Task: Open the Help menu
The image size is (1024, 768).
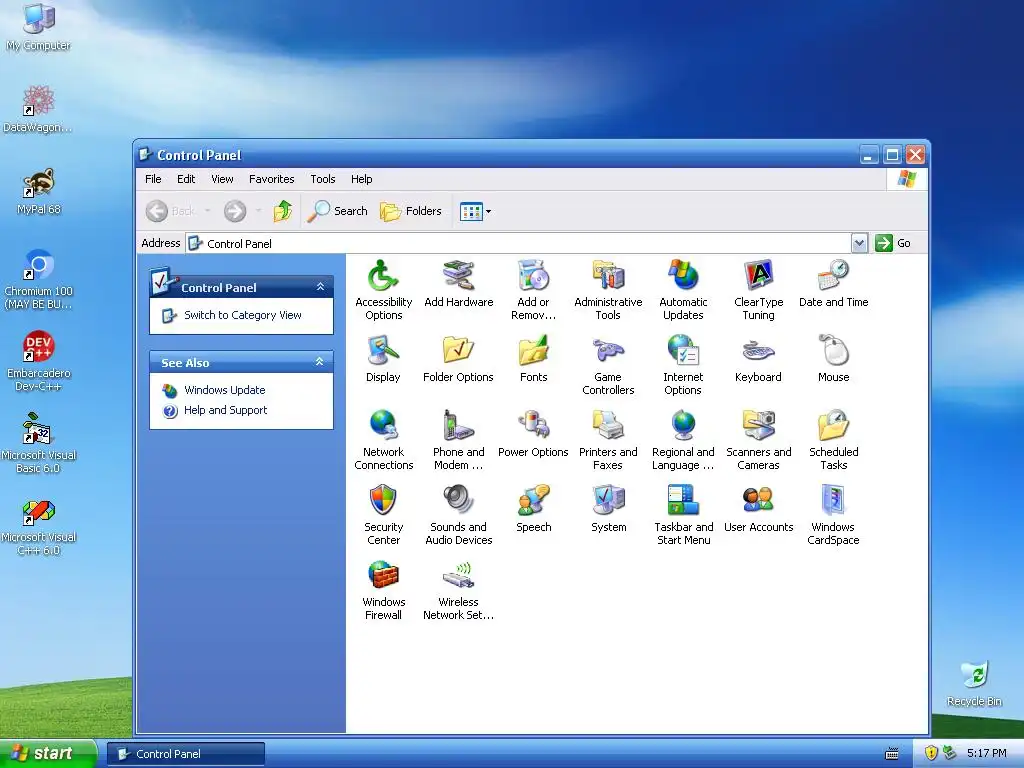Action: point(361,179)
